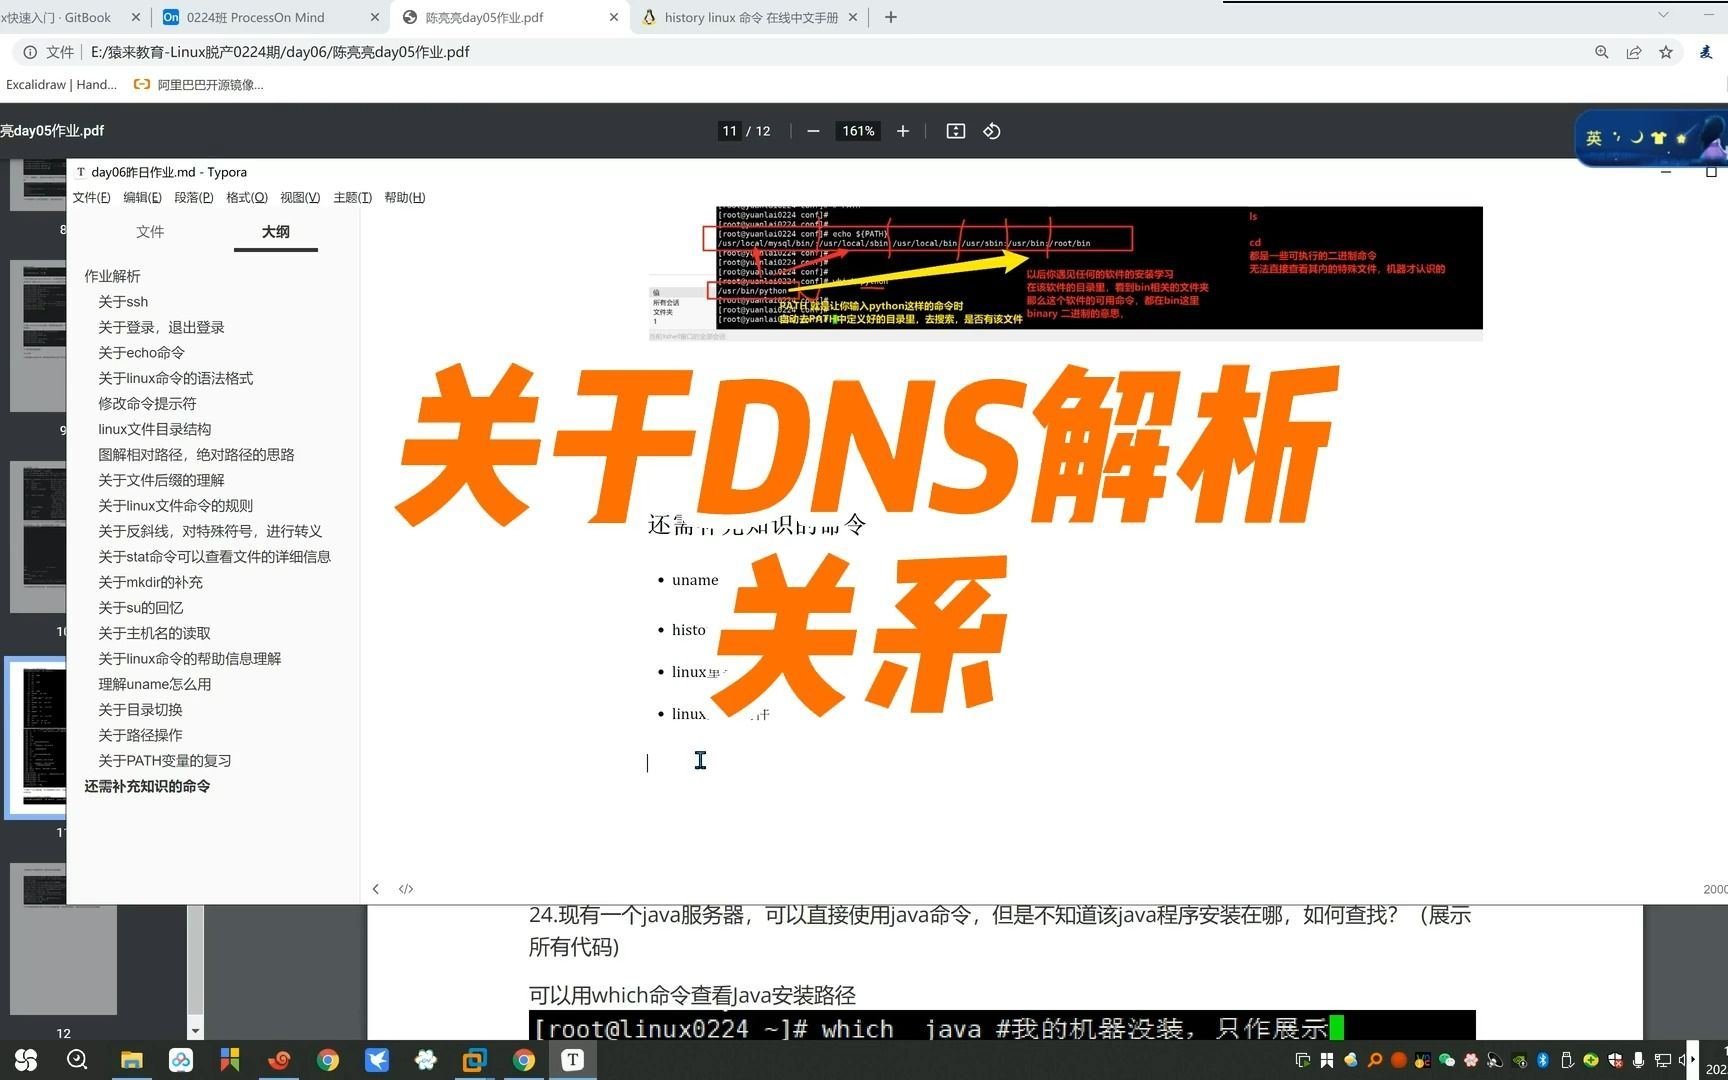The height and width of the screenshot is (1080, 1728).
Task: Jump to 关于PATH变量的复习 outline item
Action: (165, 761)
